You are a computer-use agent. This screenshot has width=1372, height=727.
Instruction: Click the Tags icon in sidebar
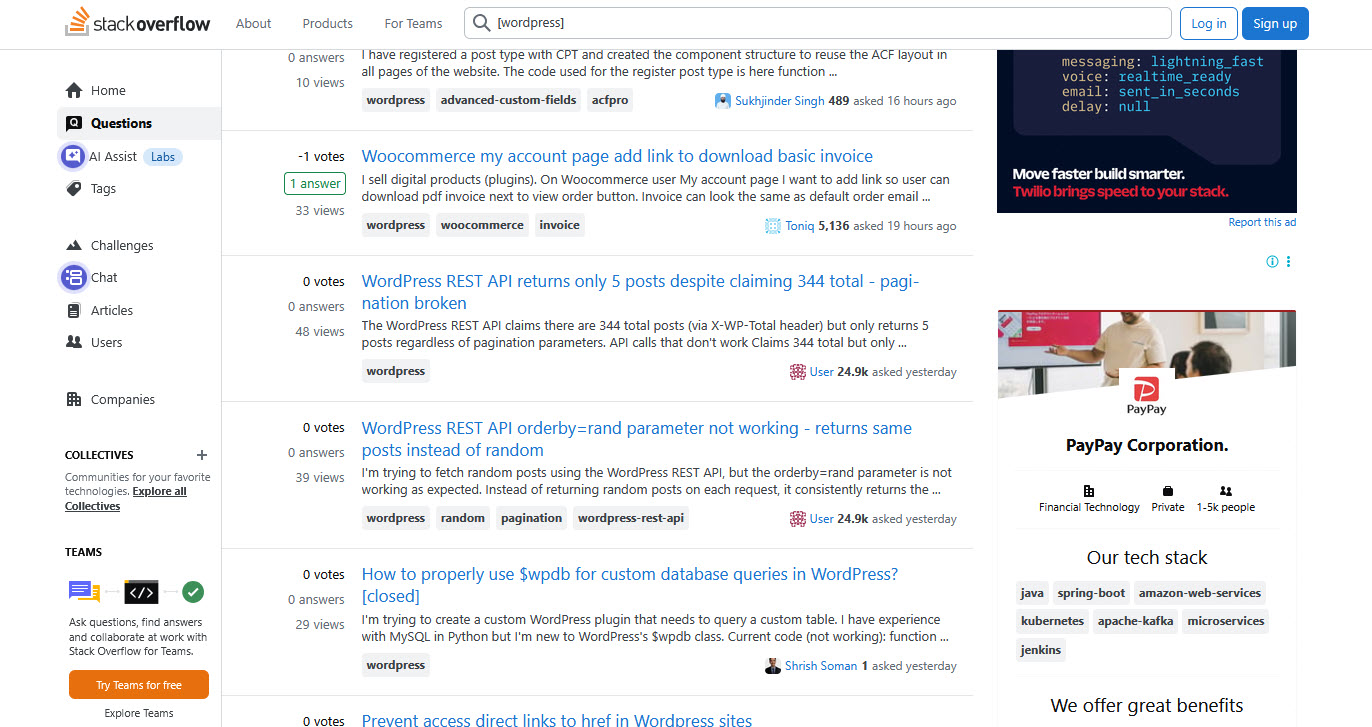tap(74, 188)
